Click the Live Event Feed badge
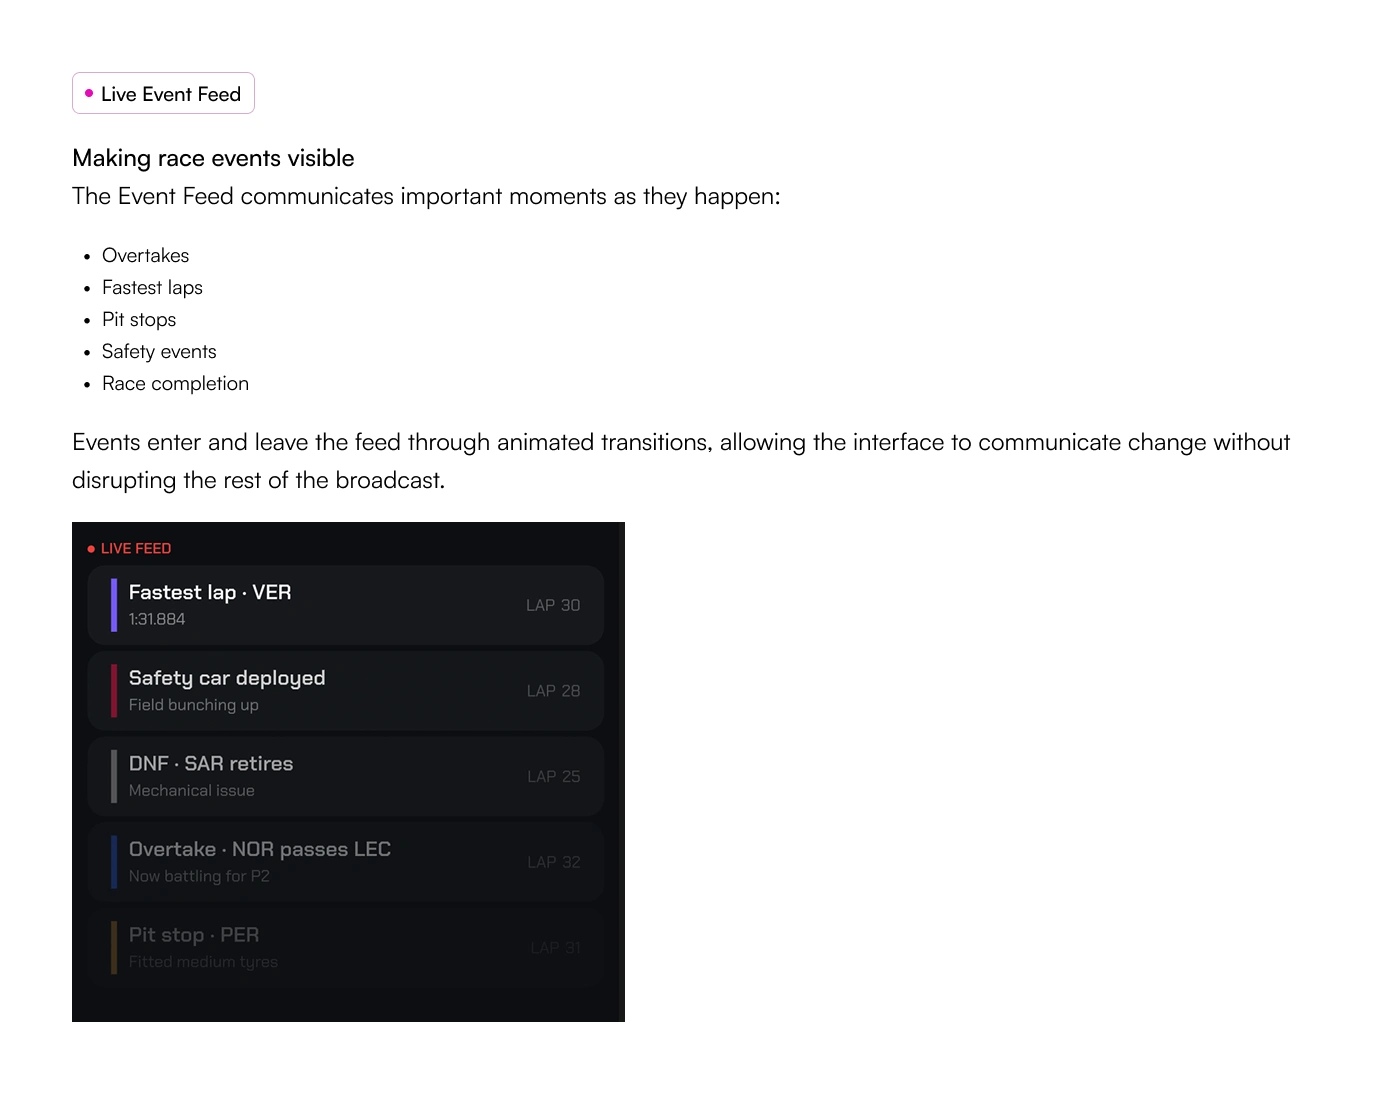This screenshot has height=1094, width=1400. click(163, 93)
